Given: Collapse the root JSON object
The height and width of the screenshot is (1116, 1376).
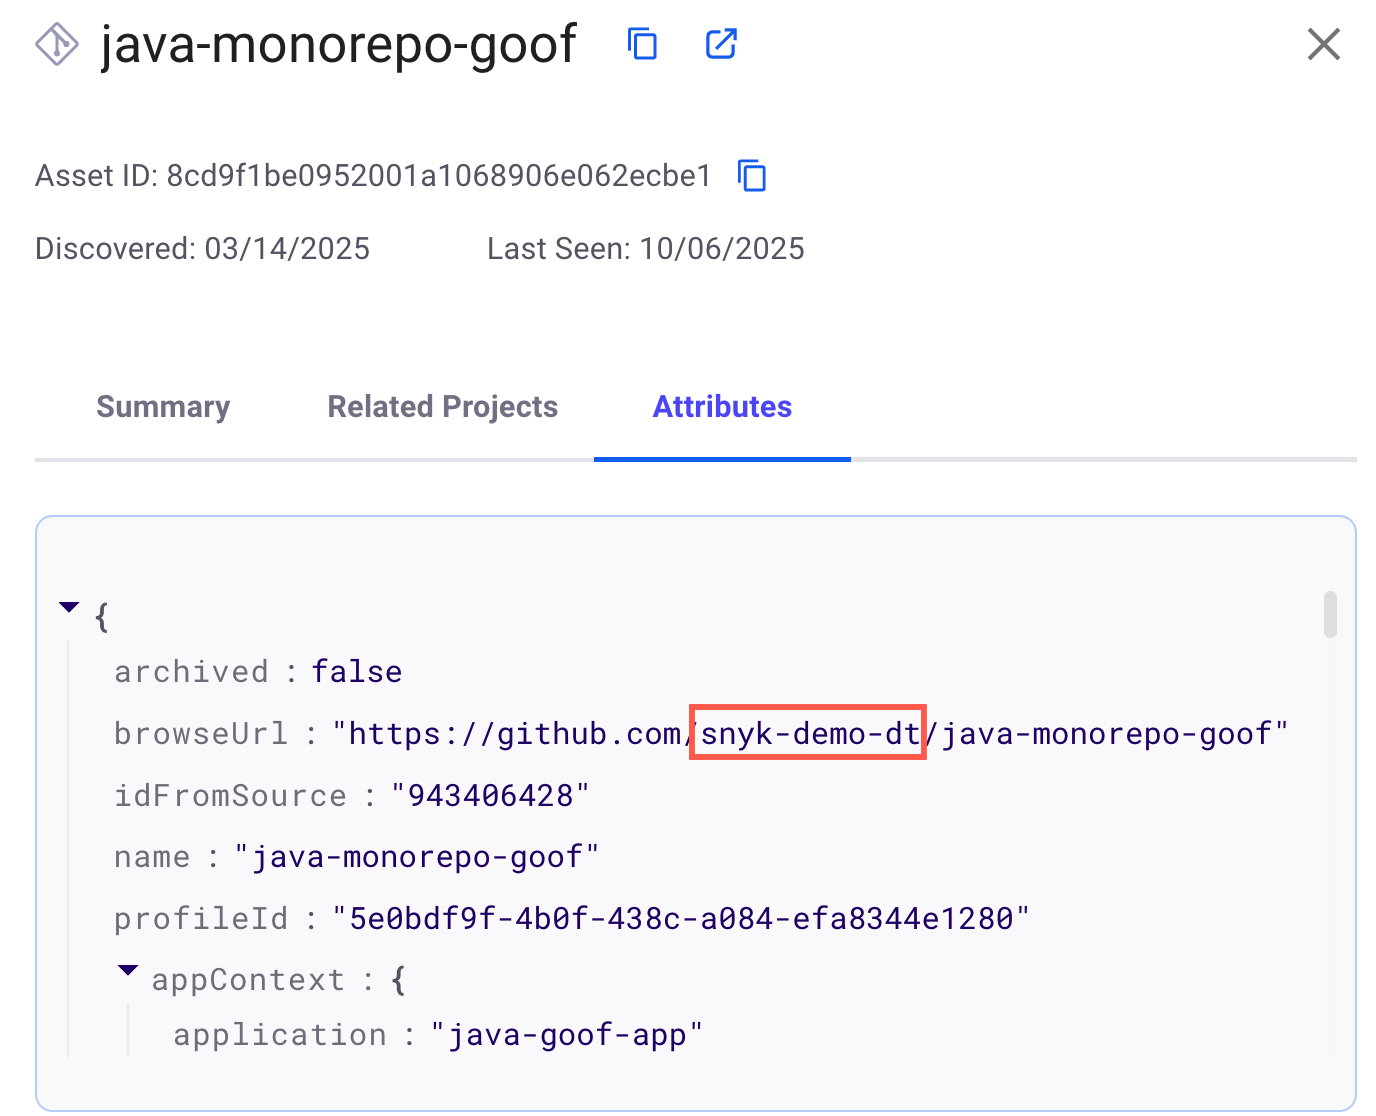Looking at the screenshot, I should pyautogui.click(x=69, y=607).
